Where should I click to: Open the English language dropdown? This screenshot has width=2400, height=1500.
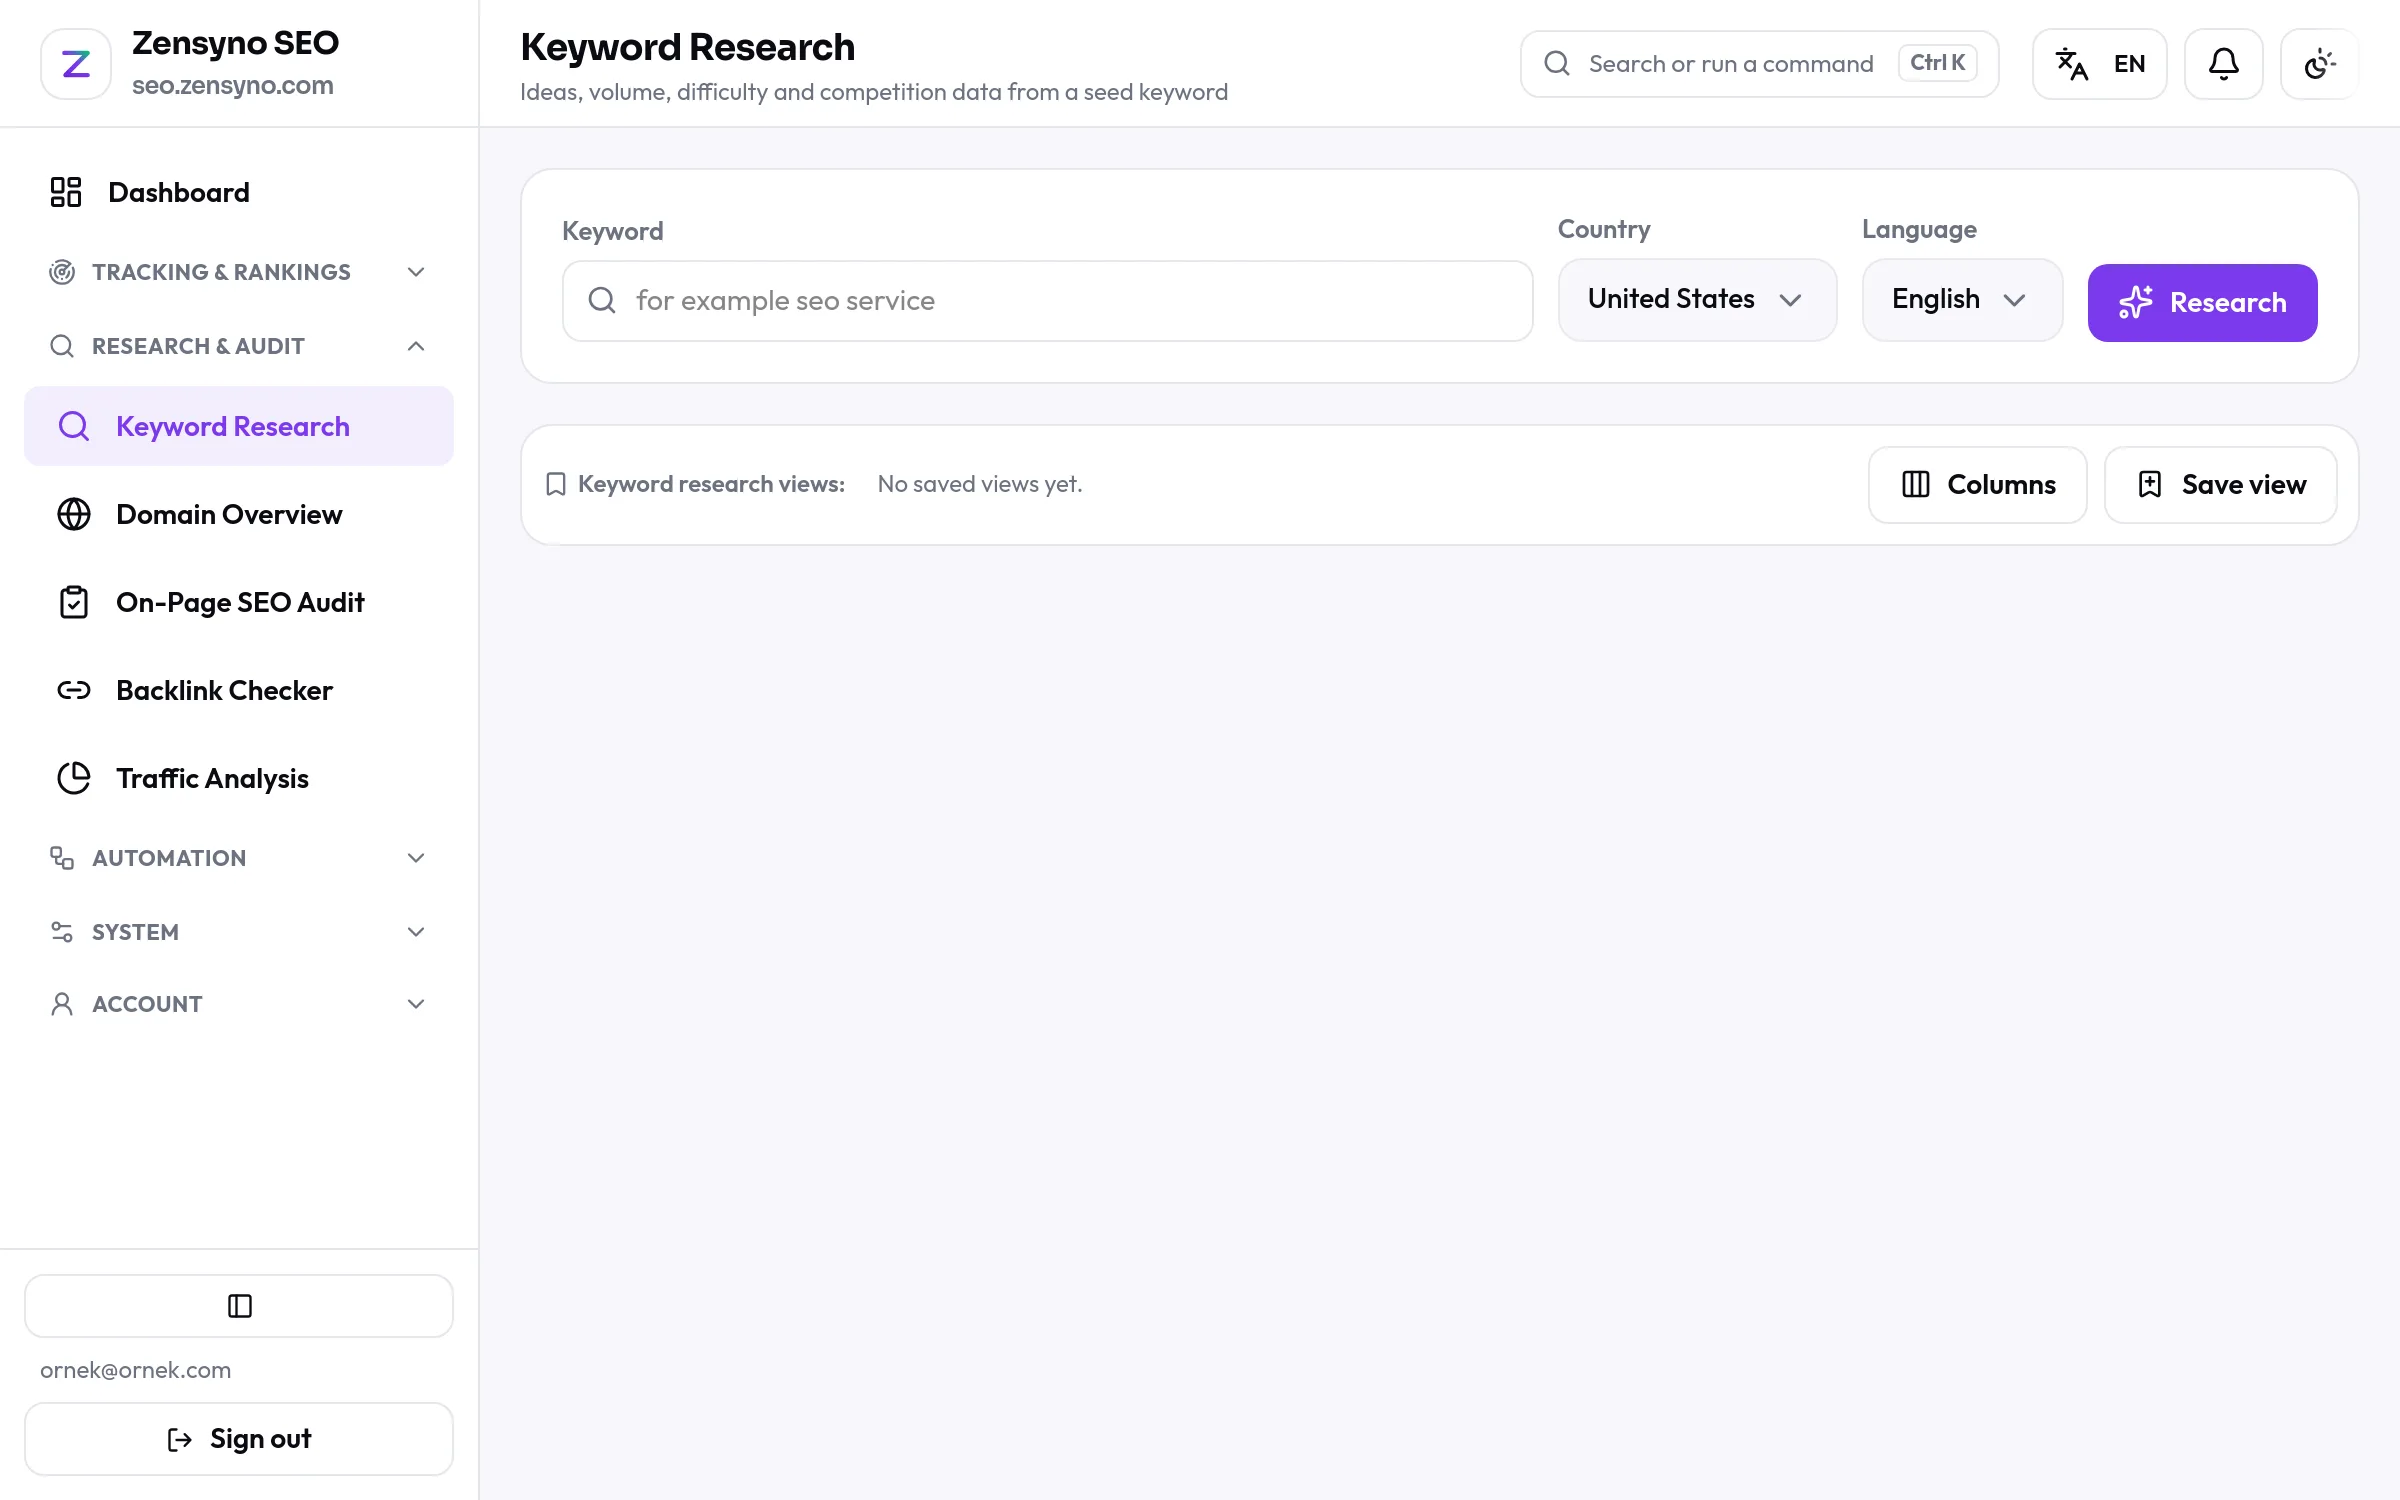[x=1962, y=300]
